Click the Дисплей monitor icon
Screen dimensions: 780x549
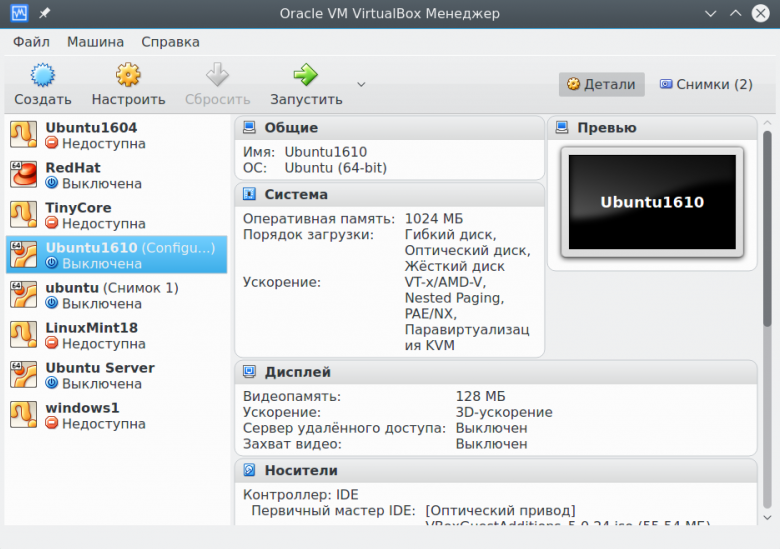point(249,371)
